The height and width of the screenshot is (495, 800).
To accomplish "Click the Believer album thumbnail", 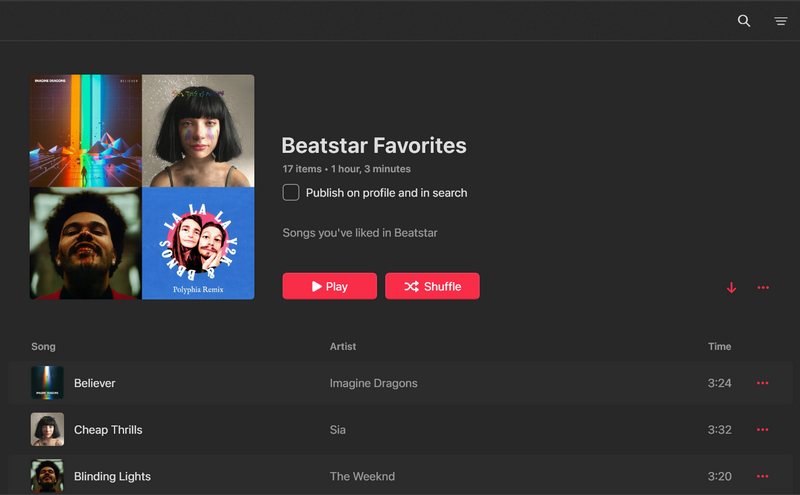I will click(47, 383).
